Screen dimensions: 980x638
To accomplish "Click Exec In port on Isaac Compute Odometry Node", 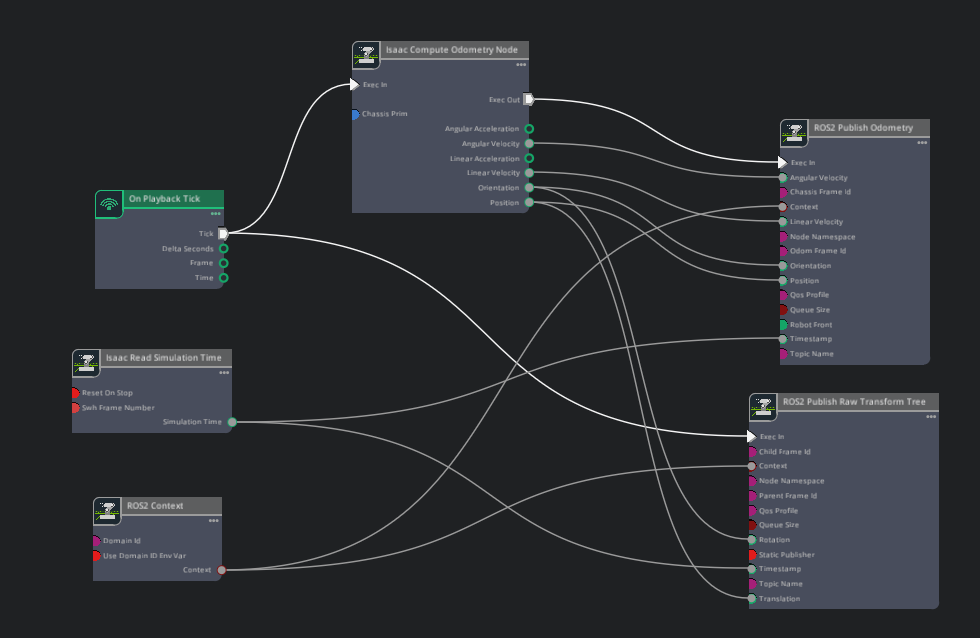I will click(x=354, y=84).
